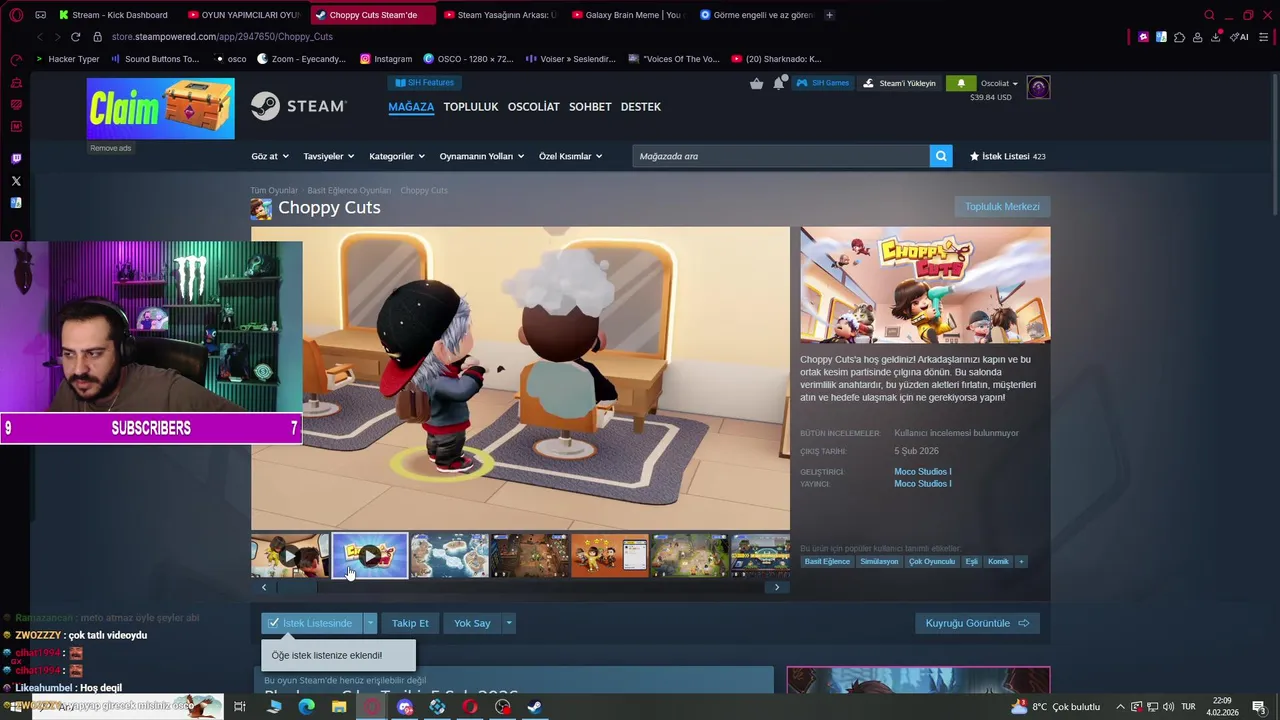This screenshot has height=720, width=1280.
Task: Click the green notification bell button
Action: click(x=961, y=84)
